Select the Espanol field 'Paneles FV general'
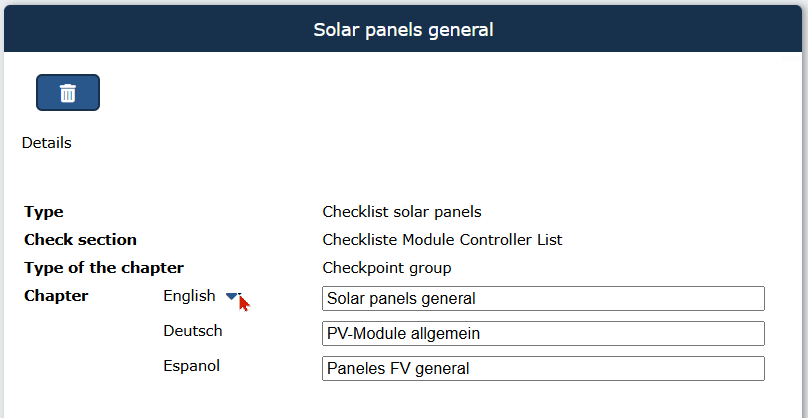 [x=543, y=369]
